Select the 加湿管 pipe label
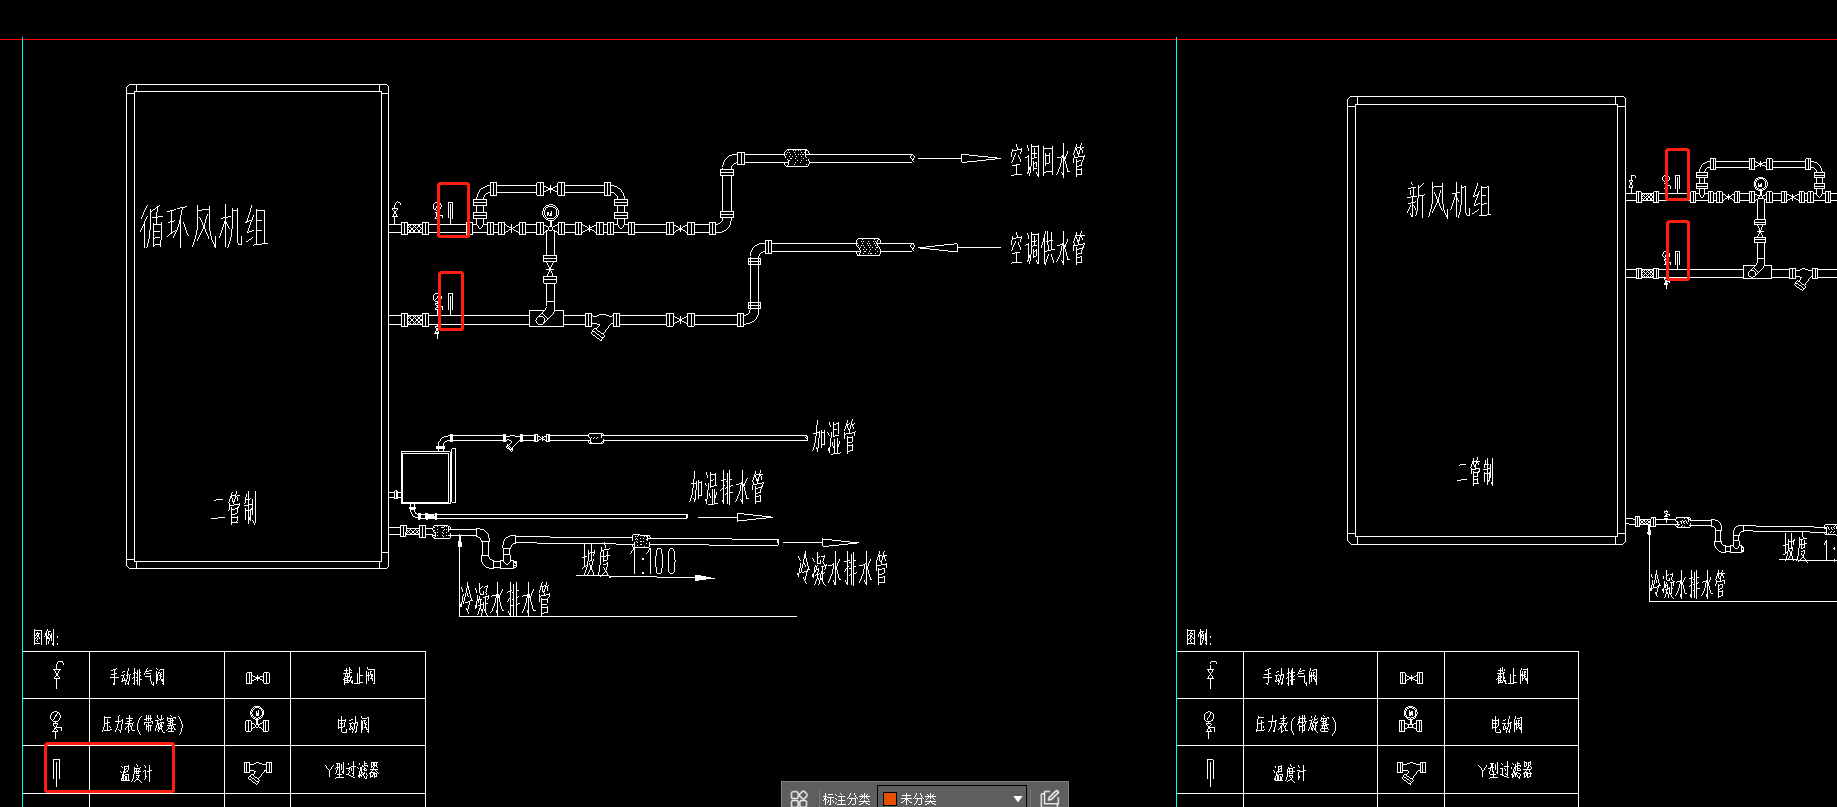Viewport: 1837px width, 807px height. click(x=834, y=438)
